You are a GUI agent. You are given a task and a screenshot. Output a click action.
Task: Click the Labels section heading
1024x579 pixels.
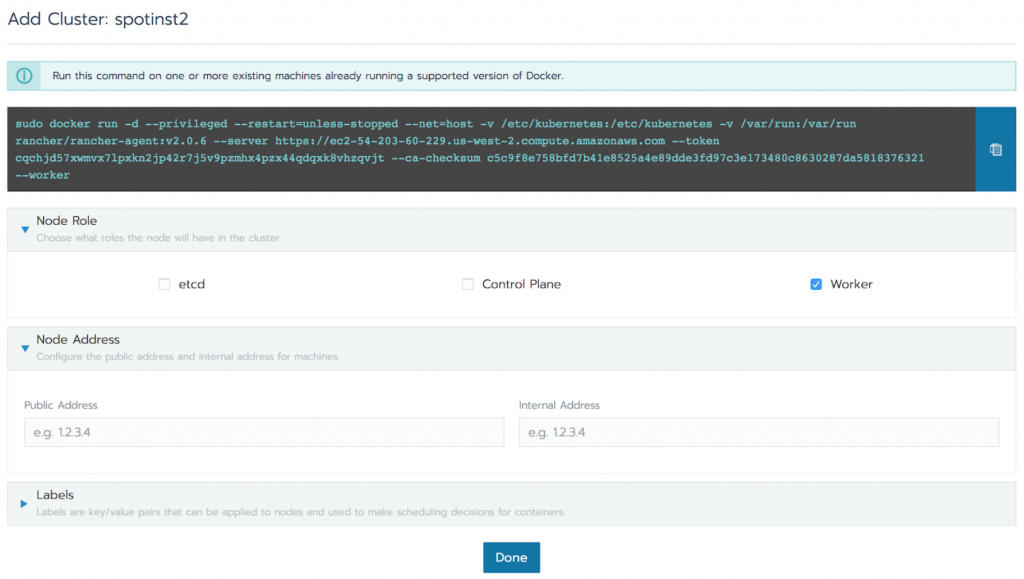point(55,495)
